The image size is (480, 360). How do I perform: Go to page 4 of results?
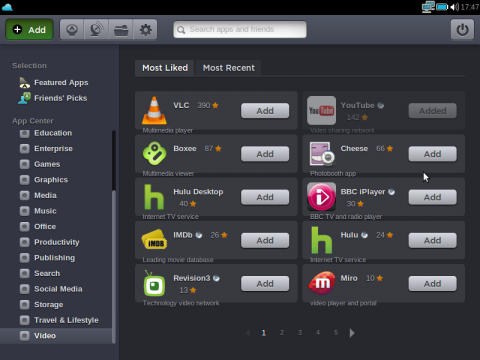tap(318, 333)
